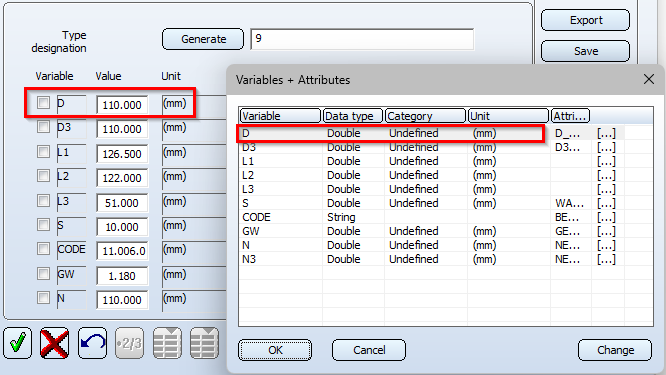Viewport: 666px width, 375px height.
Task: Click the grayed 2/3 step icon
Action: pos(130,343)
